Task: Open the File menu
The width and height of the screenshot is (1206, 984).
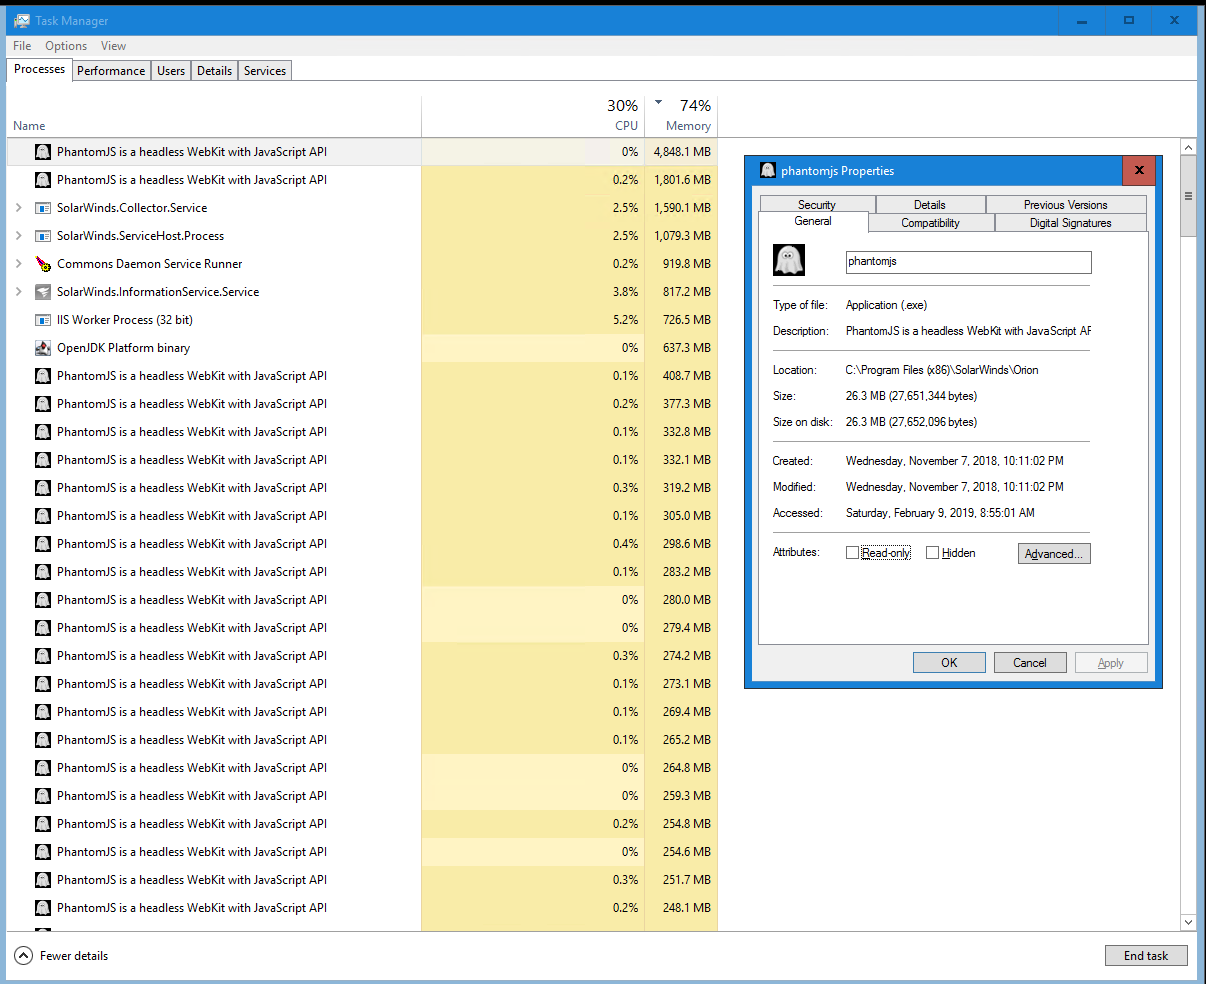Action: [22, 46]
